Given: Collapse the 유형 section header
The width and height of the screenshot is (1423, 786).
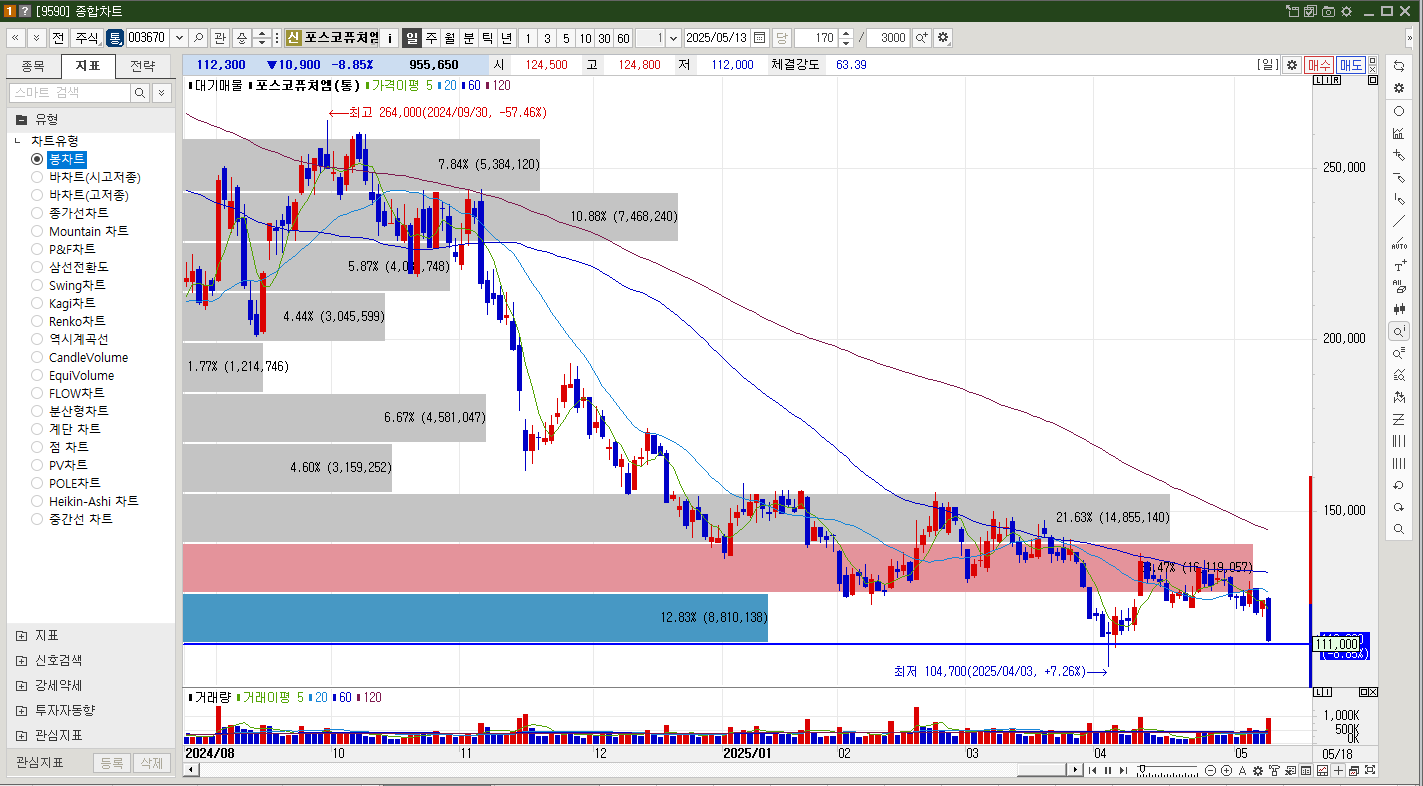Looking at the screenshot, I should coord(91,118).
